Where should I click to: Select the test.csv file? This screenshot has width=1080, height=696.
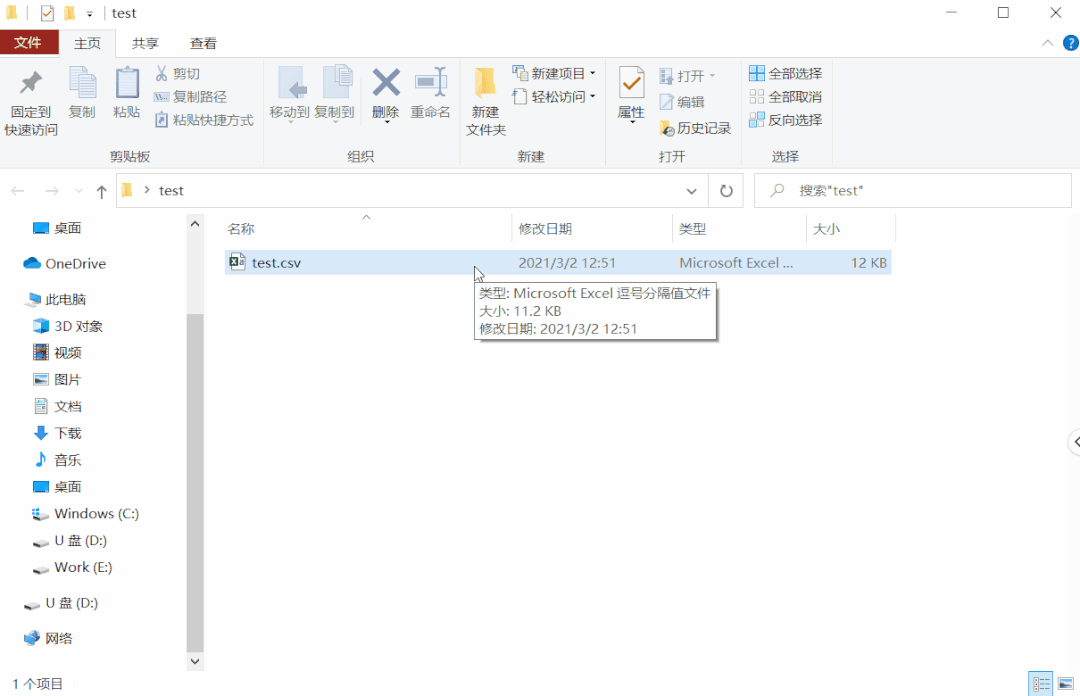558,263
